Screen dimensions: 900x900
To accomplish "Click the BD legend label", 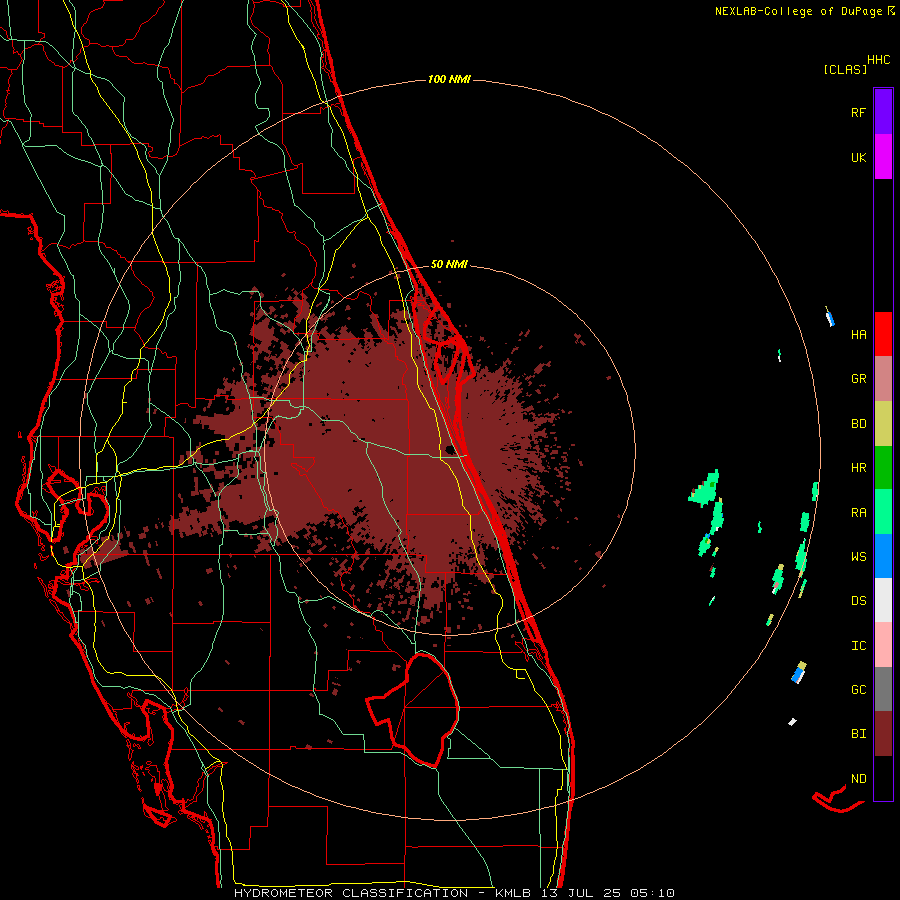I will tap(858, 424).
